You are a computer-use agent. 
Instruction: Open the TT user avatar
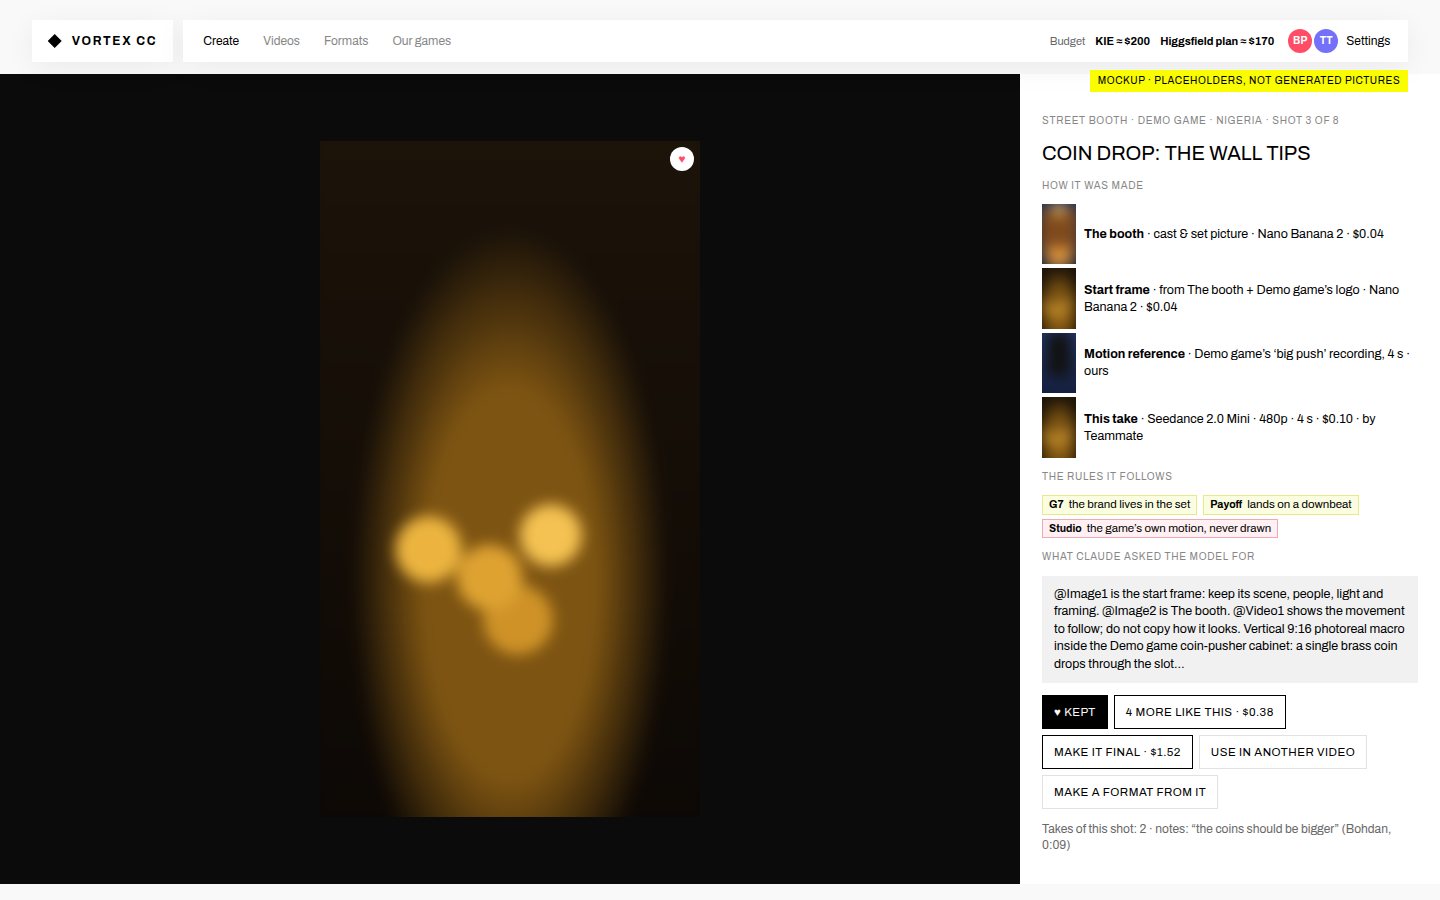click(1326, 41)
